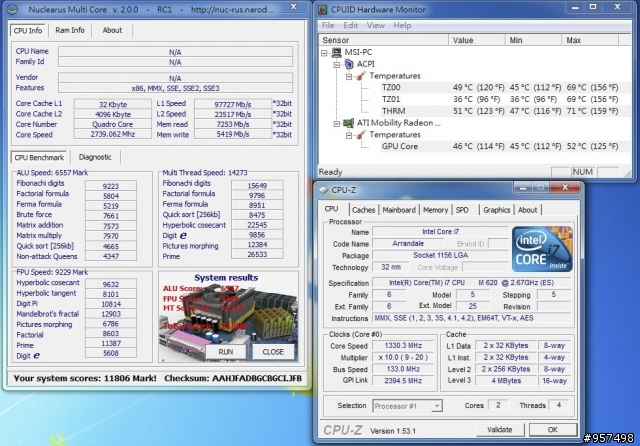
Task: Collapse ACPI Temperatures node
Action: click(x=349, y=76)
